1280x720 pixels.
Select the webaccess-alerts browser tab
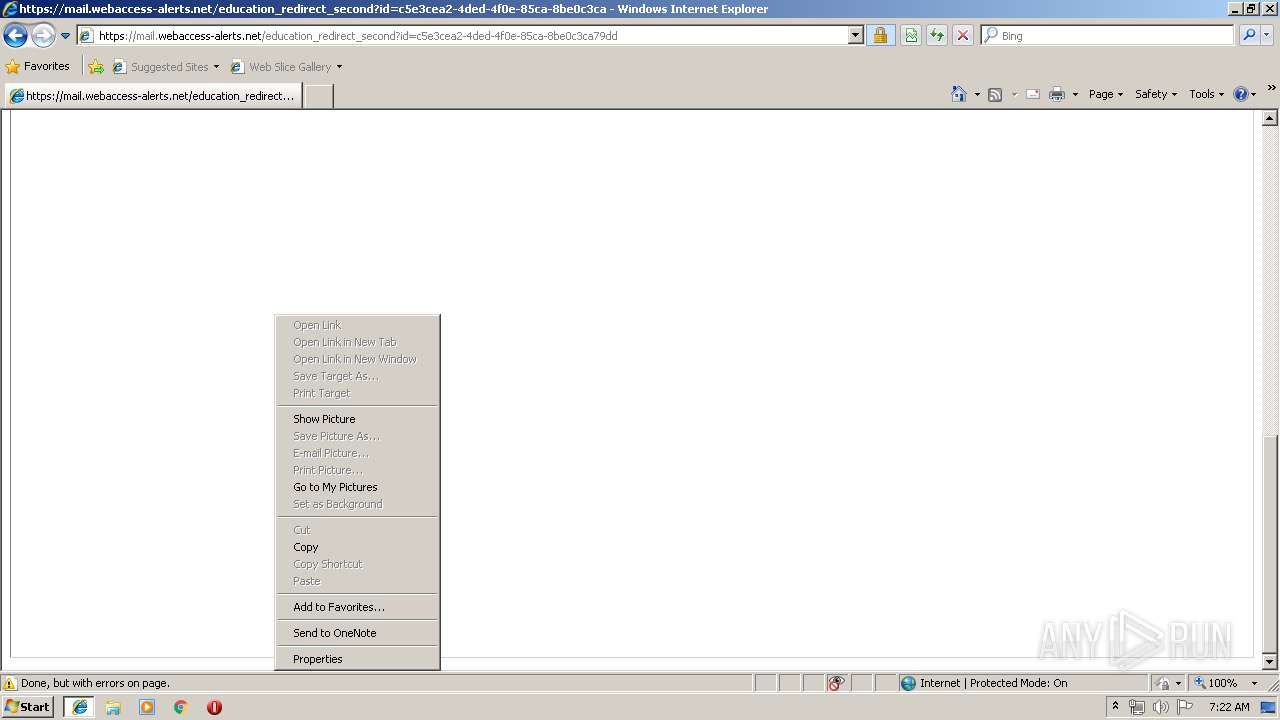[x=153, y=96]
